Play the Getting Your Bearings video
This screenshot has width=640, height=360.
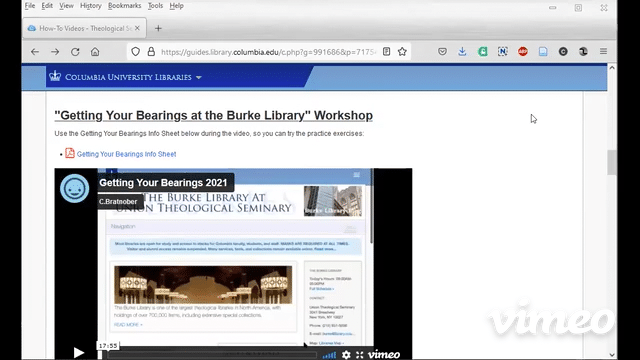pos(78,352)
